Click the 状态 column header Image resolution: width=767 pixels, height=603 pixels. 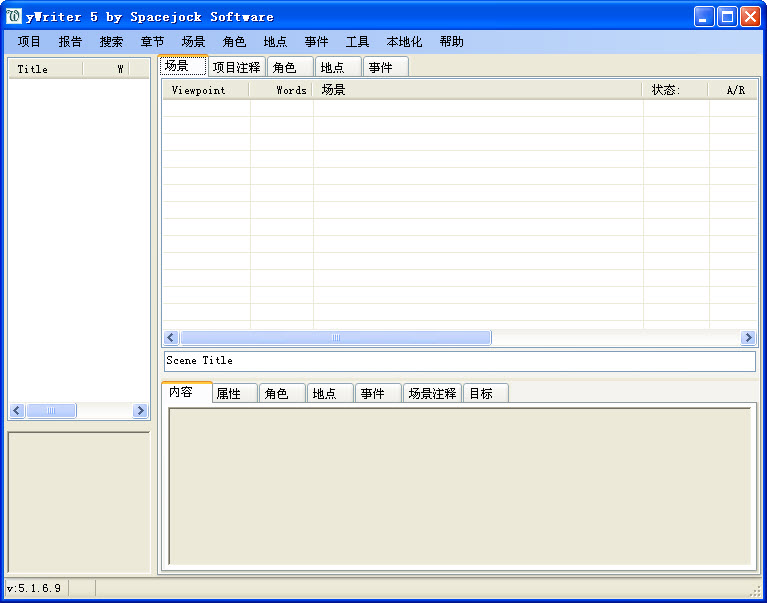pos(675,90)
